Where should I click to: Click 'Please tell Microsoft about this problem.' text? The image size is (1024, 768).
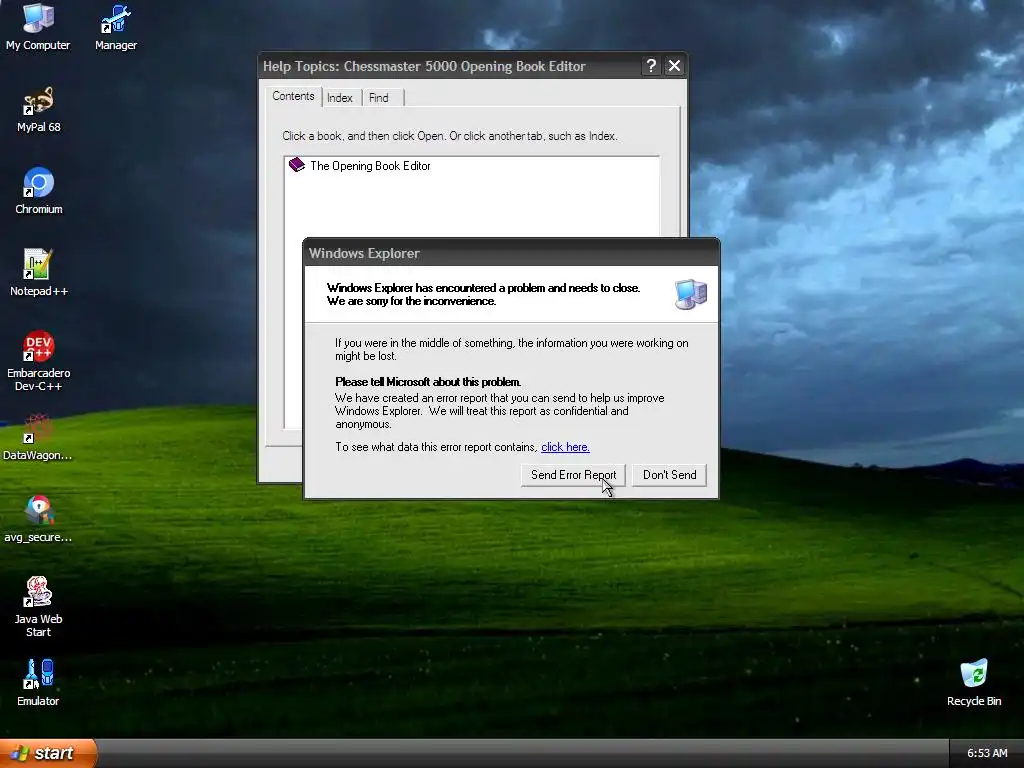pos(428,382)
